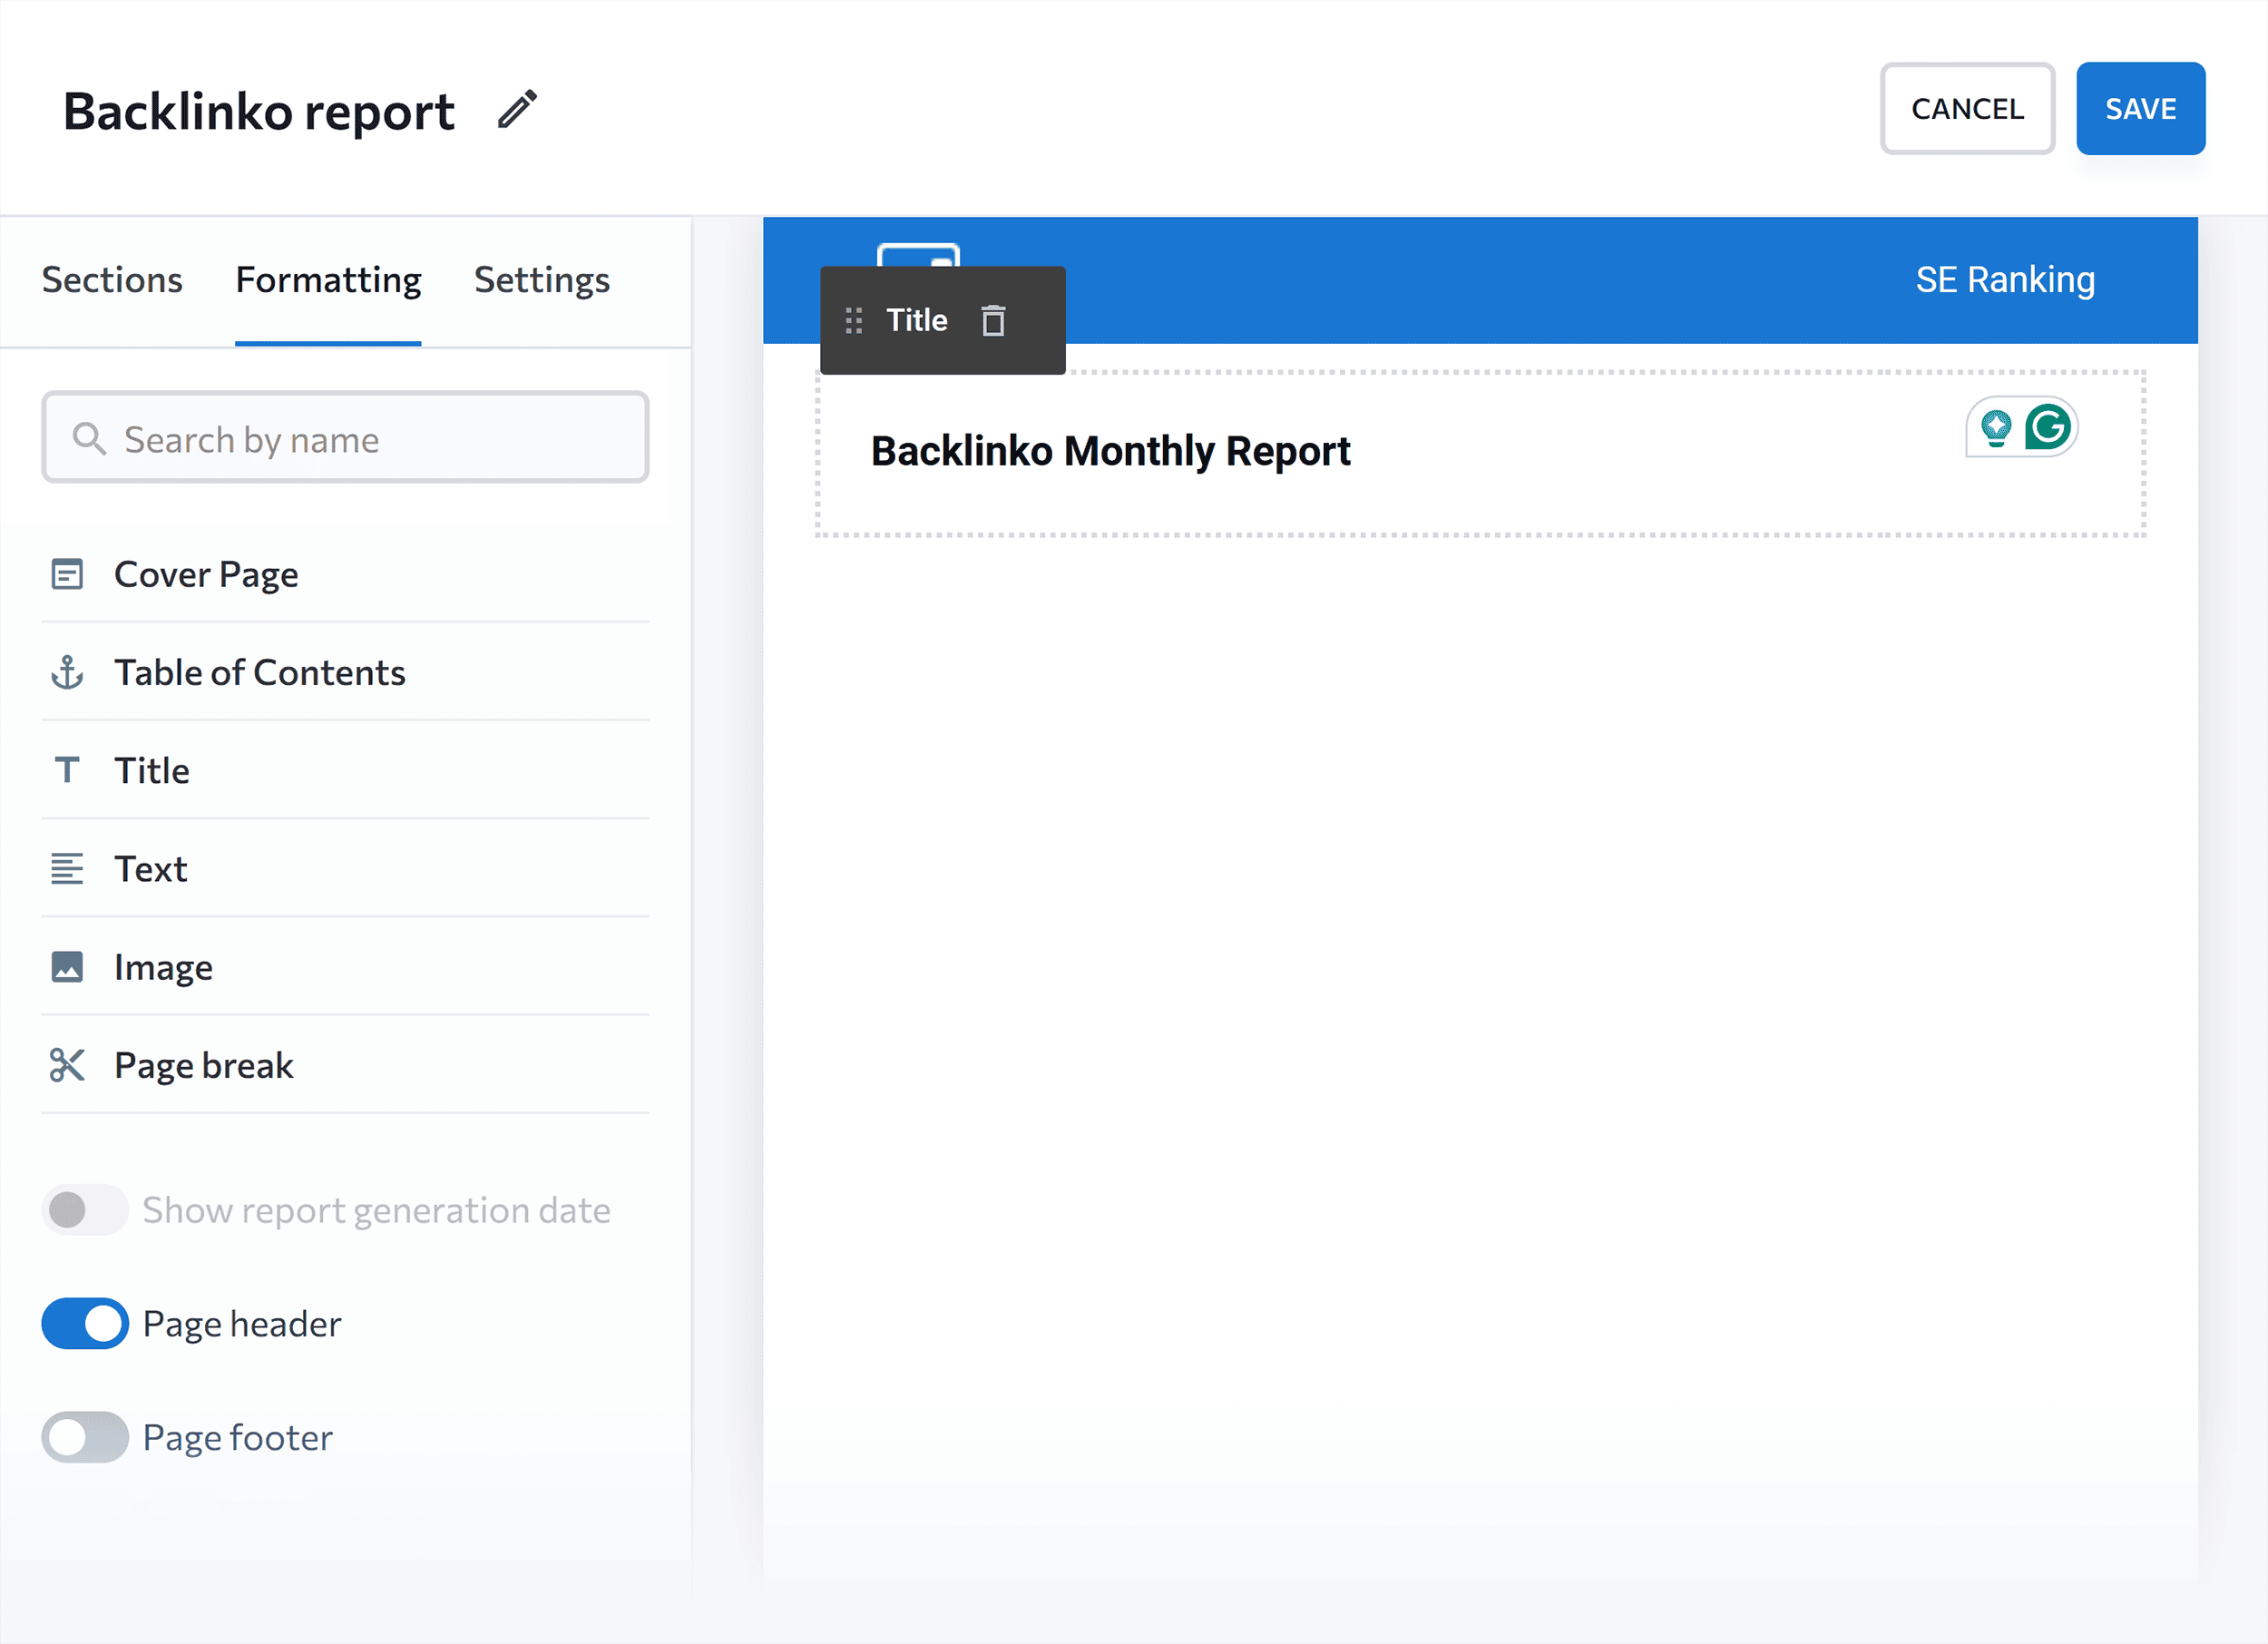
Task: Click the green circular icon on title block
Action: coord(2046,426)
